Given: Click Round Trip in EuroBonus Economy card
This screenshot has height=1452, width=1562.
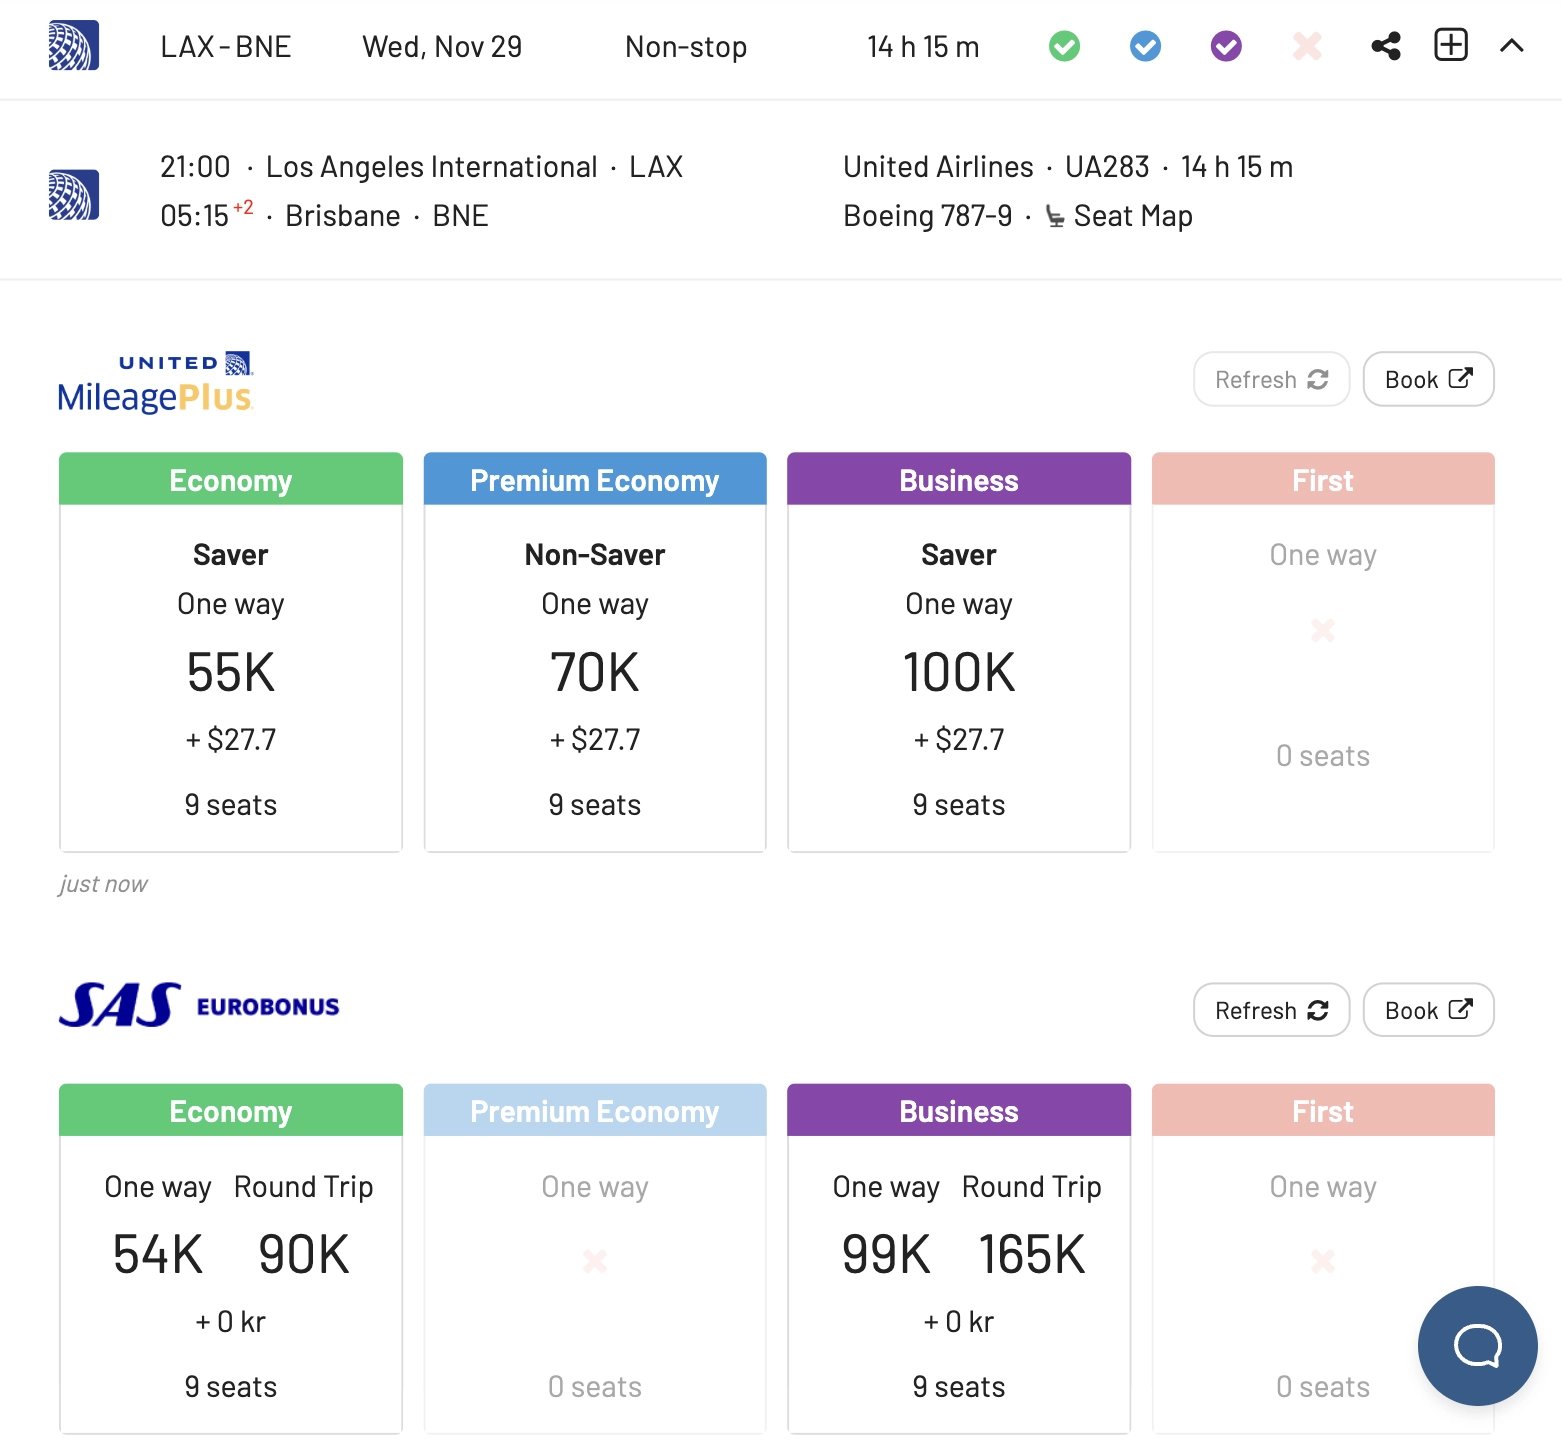Looking at the screenshot, I should 304,1187.
